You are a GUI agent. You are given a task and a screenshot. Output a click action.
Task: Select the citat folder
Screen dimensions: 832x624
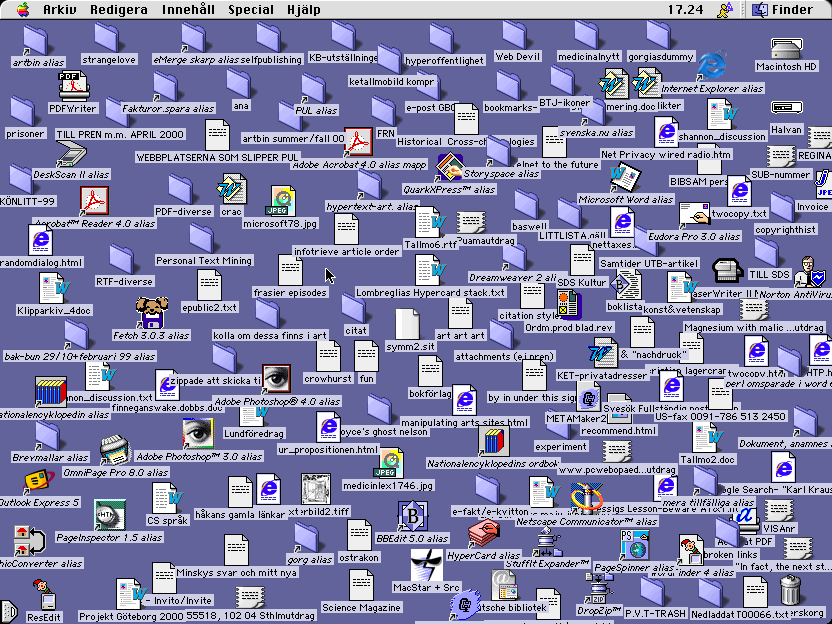click(x=353, y=308)
